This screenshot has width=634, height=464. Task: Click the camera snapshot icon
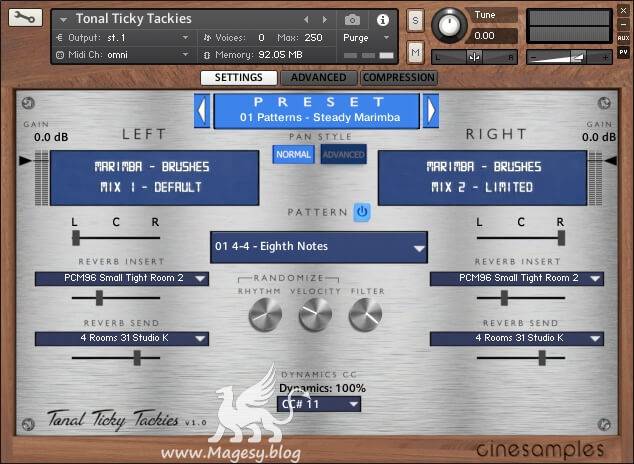352,19
